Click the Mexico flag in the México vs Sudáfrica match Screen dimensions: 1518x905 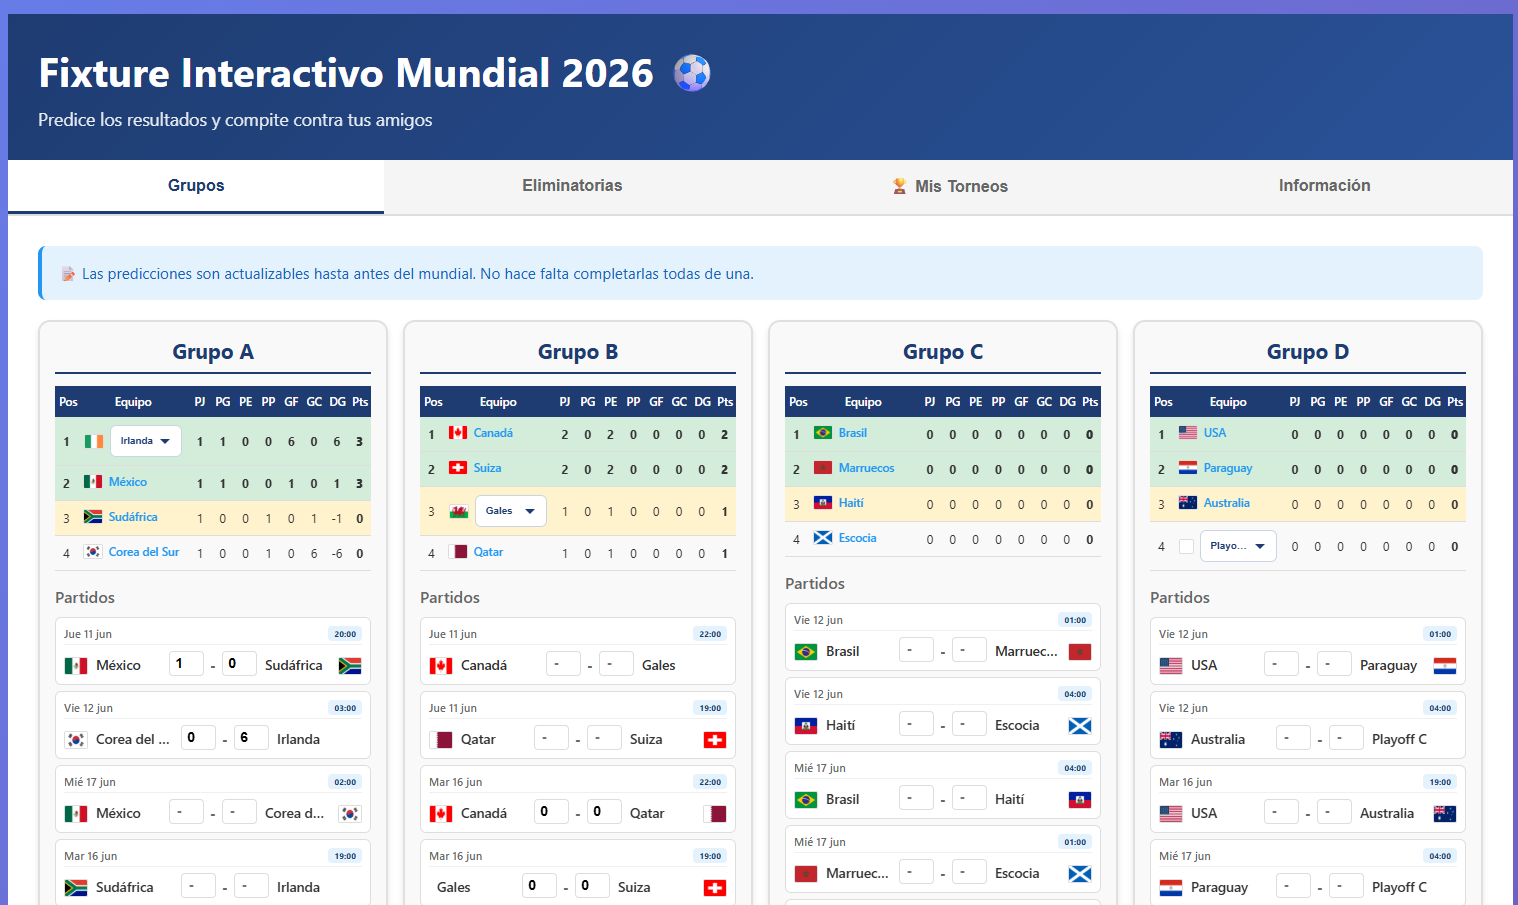pos(78,664)
